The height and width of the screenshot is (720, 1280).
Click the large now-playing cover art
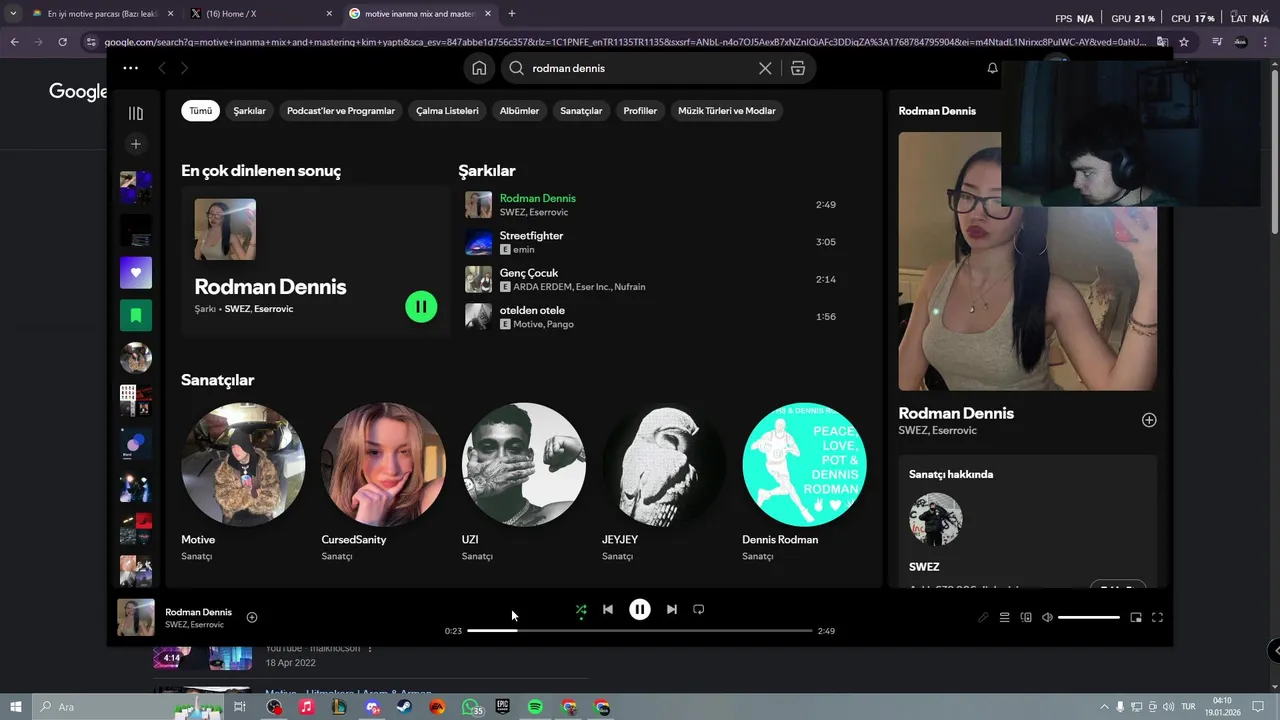click(x=1027, y=261)
